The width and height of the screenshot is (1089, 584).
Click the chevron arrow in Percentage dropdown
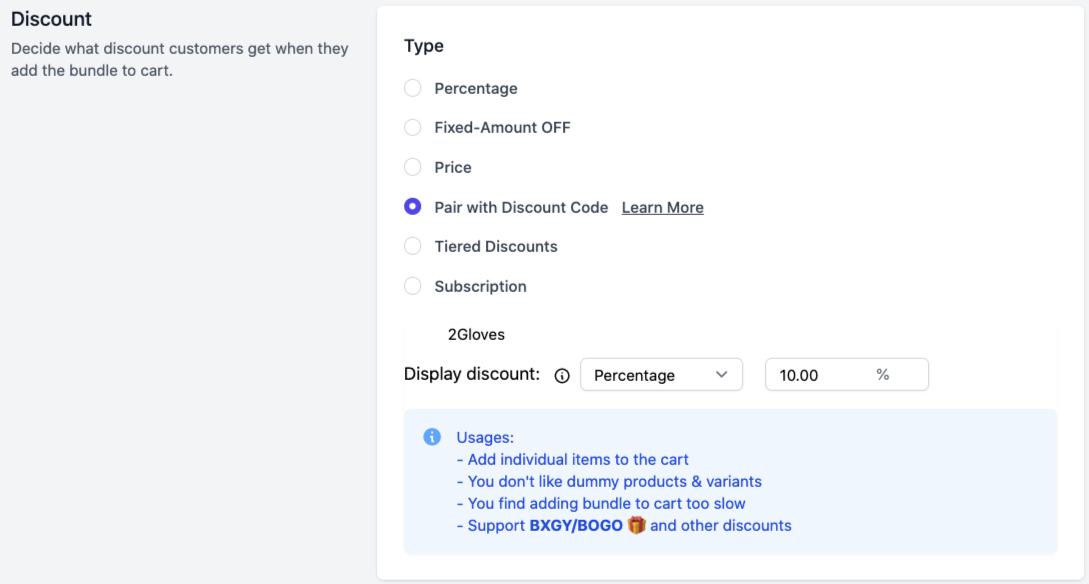pos(722,375)
